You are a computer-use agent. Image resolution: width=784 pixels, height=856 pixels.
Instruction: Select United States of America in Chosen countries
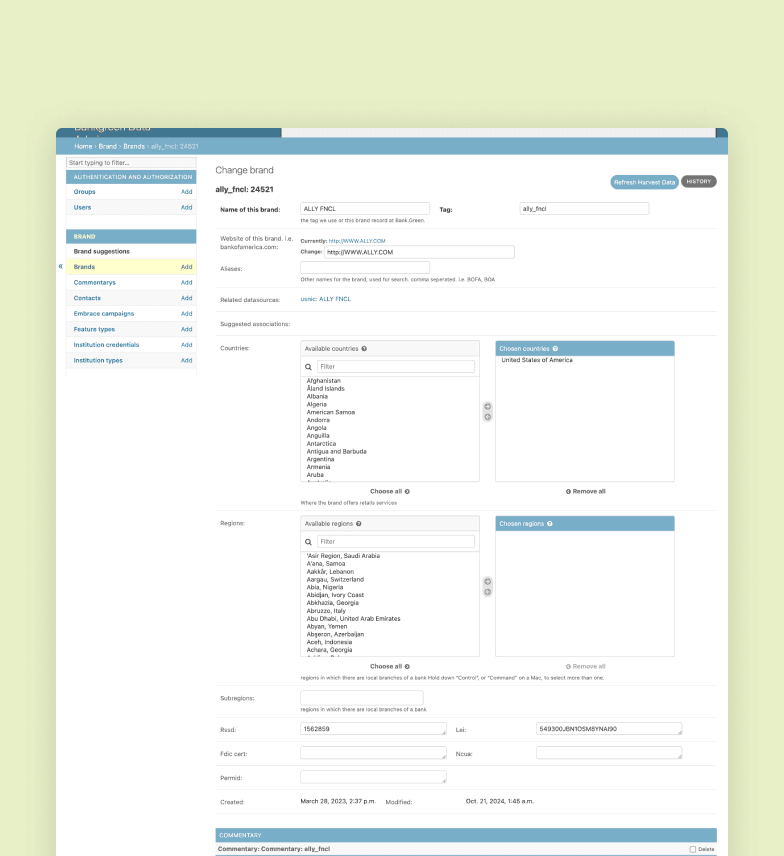[537, 360]
